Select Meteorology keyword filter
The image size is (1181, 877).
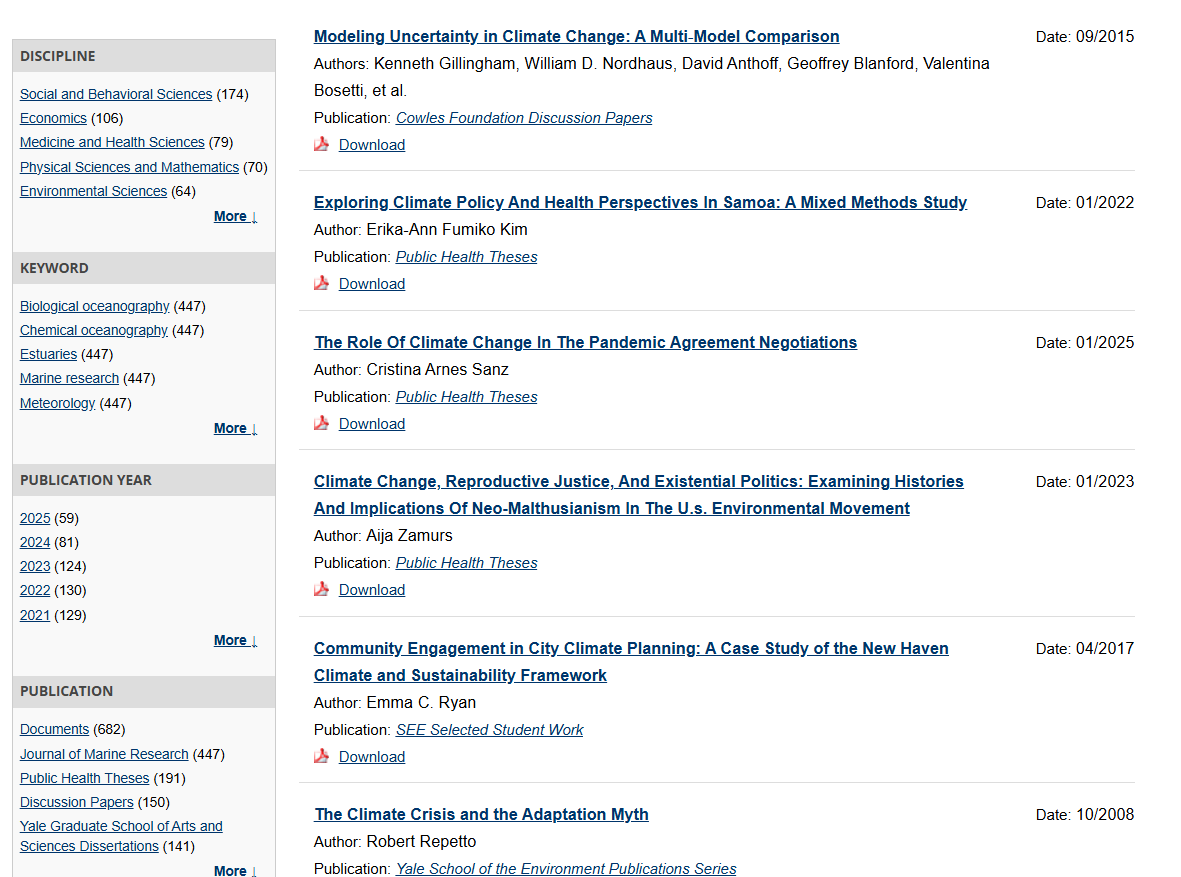pyautogui.click(x=57, y=403)
